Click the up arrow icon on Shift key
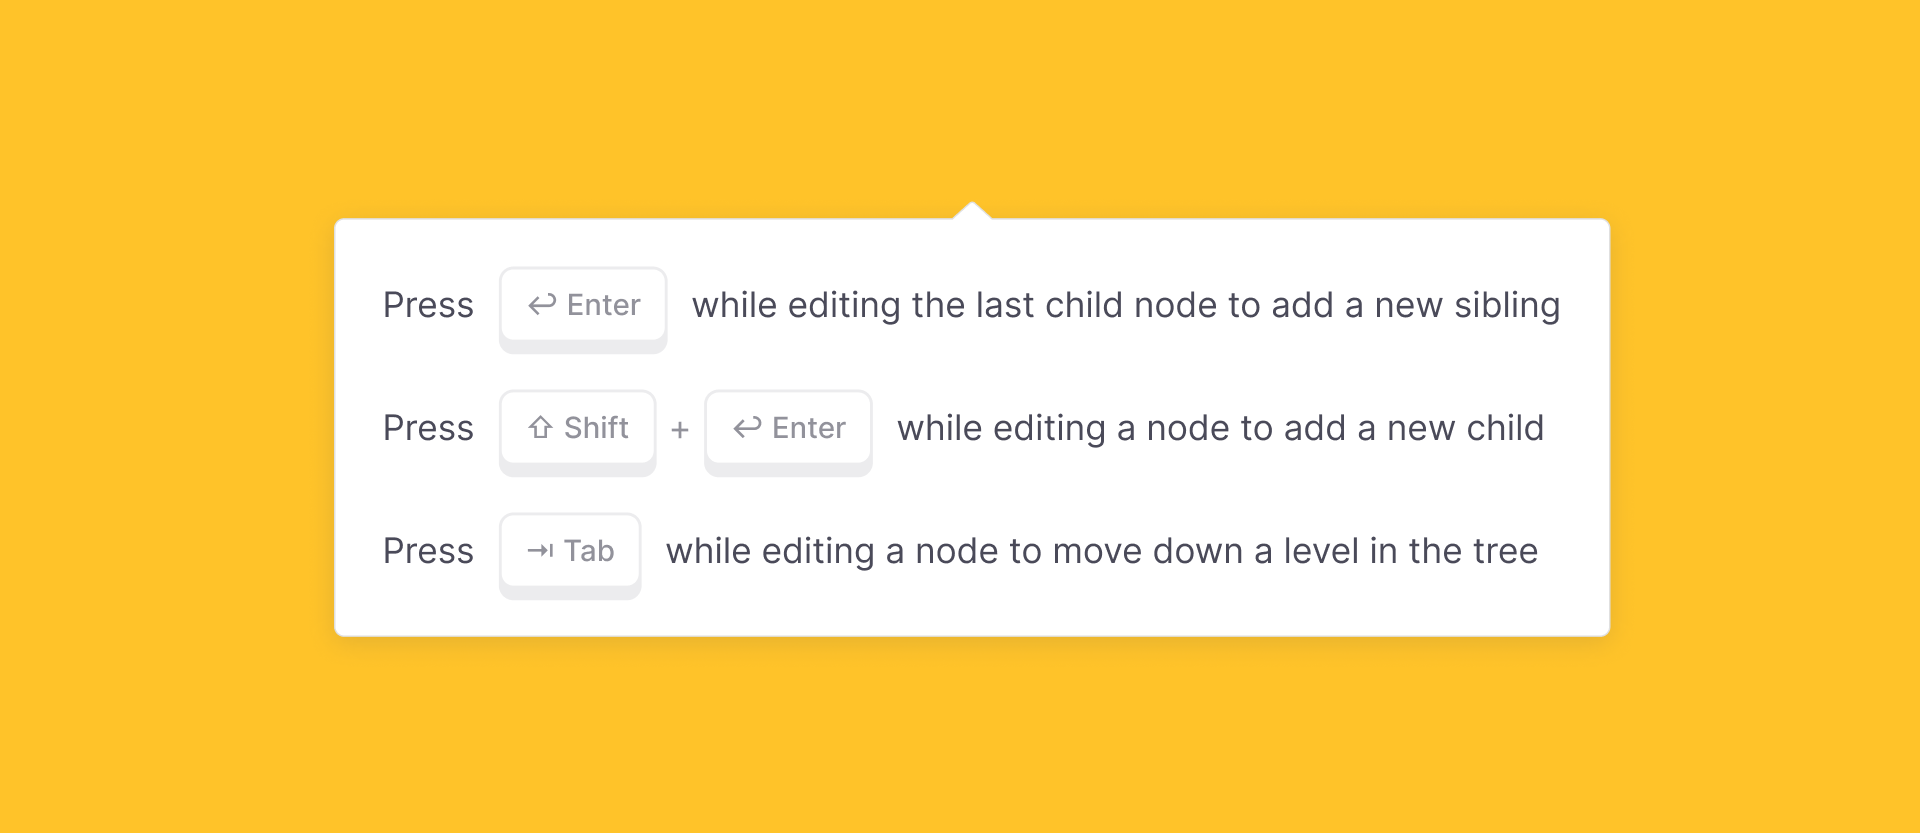The image size is (1920, 833). (x=541, y=428)
